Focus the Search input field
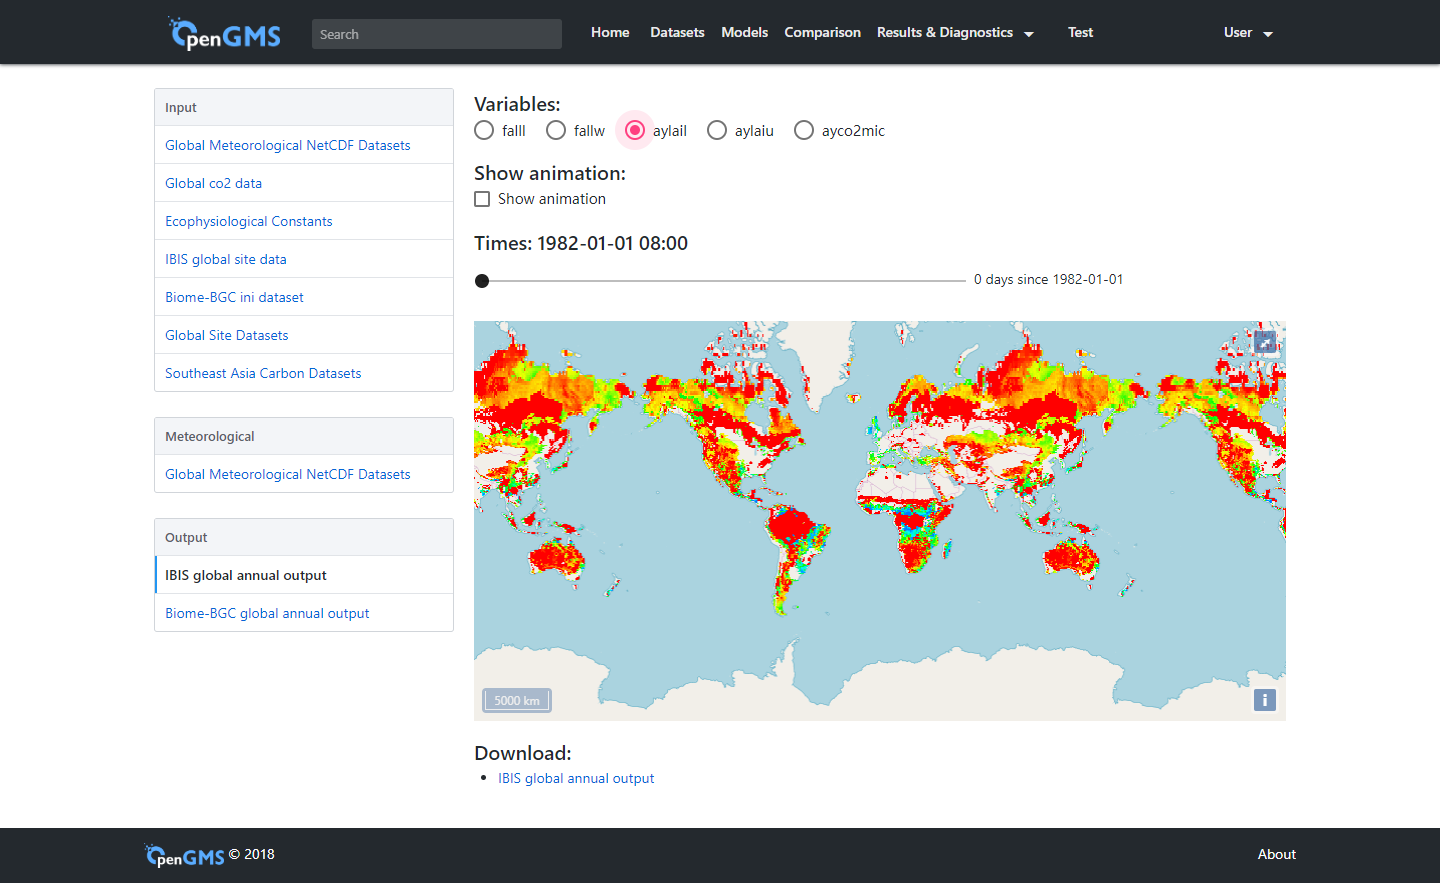 436,34
